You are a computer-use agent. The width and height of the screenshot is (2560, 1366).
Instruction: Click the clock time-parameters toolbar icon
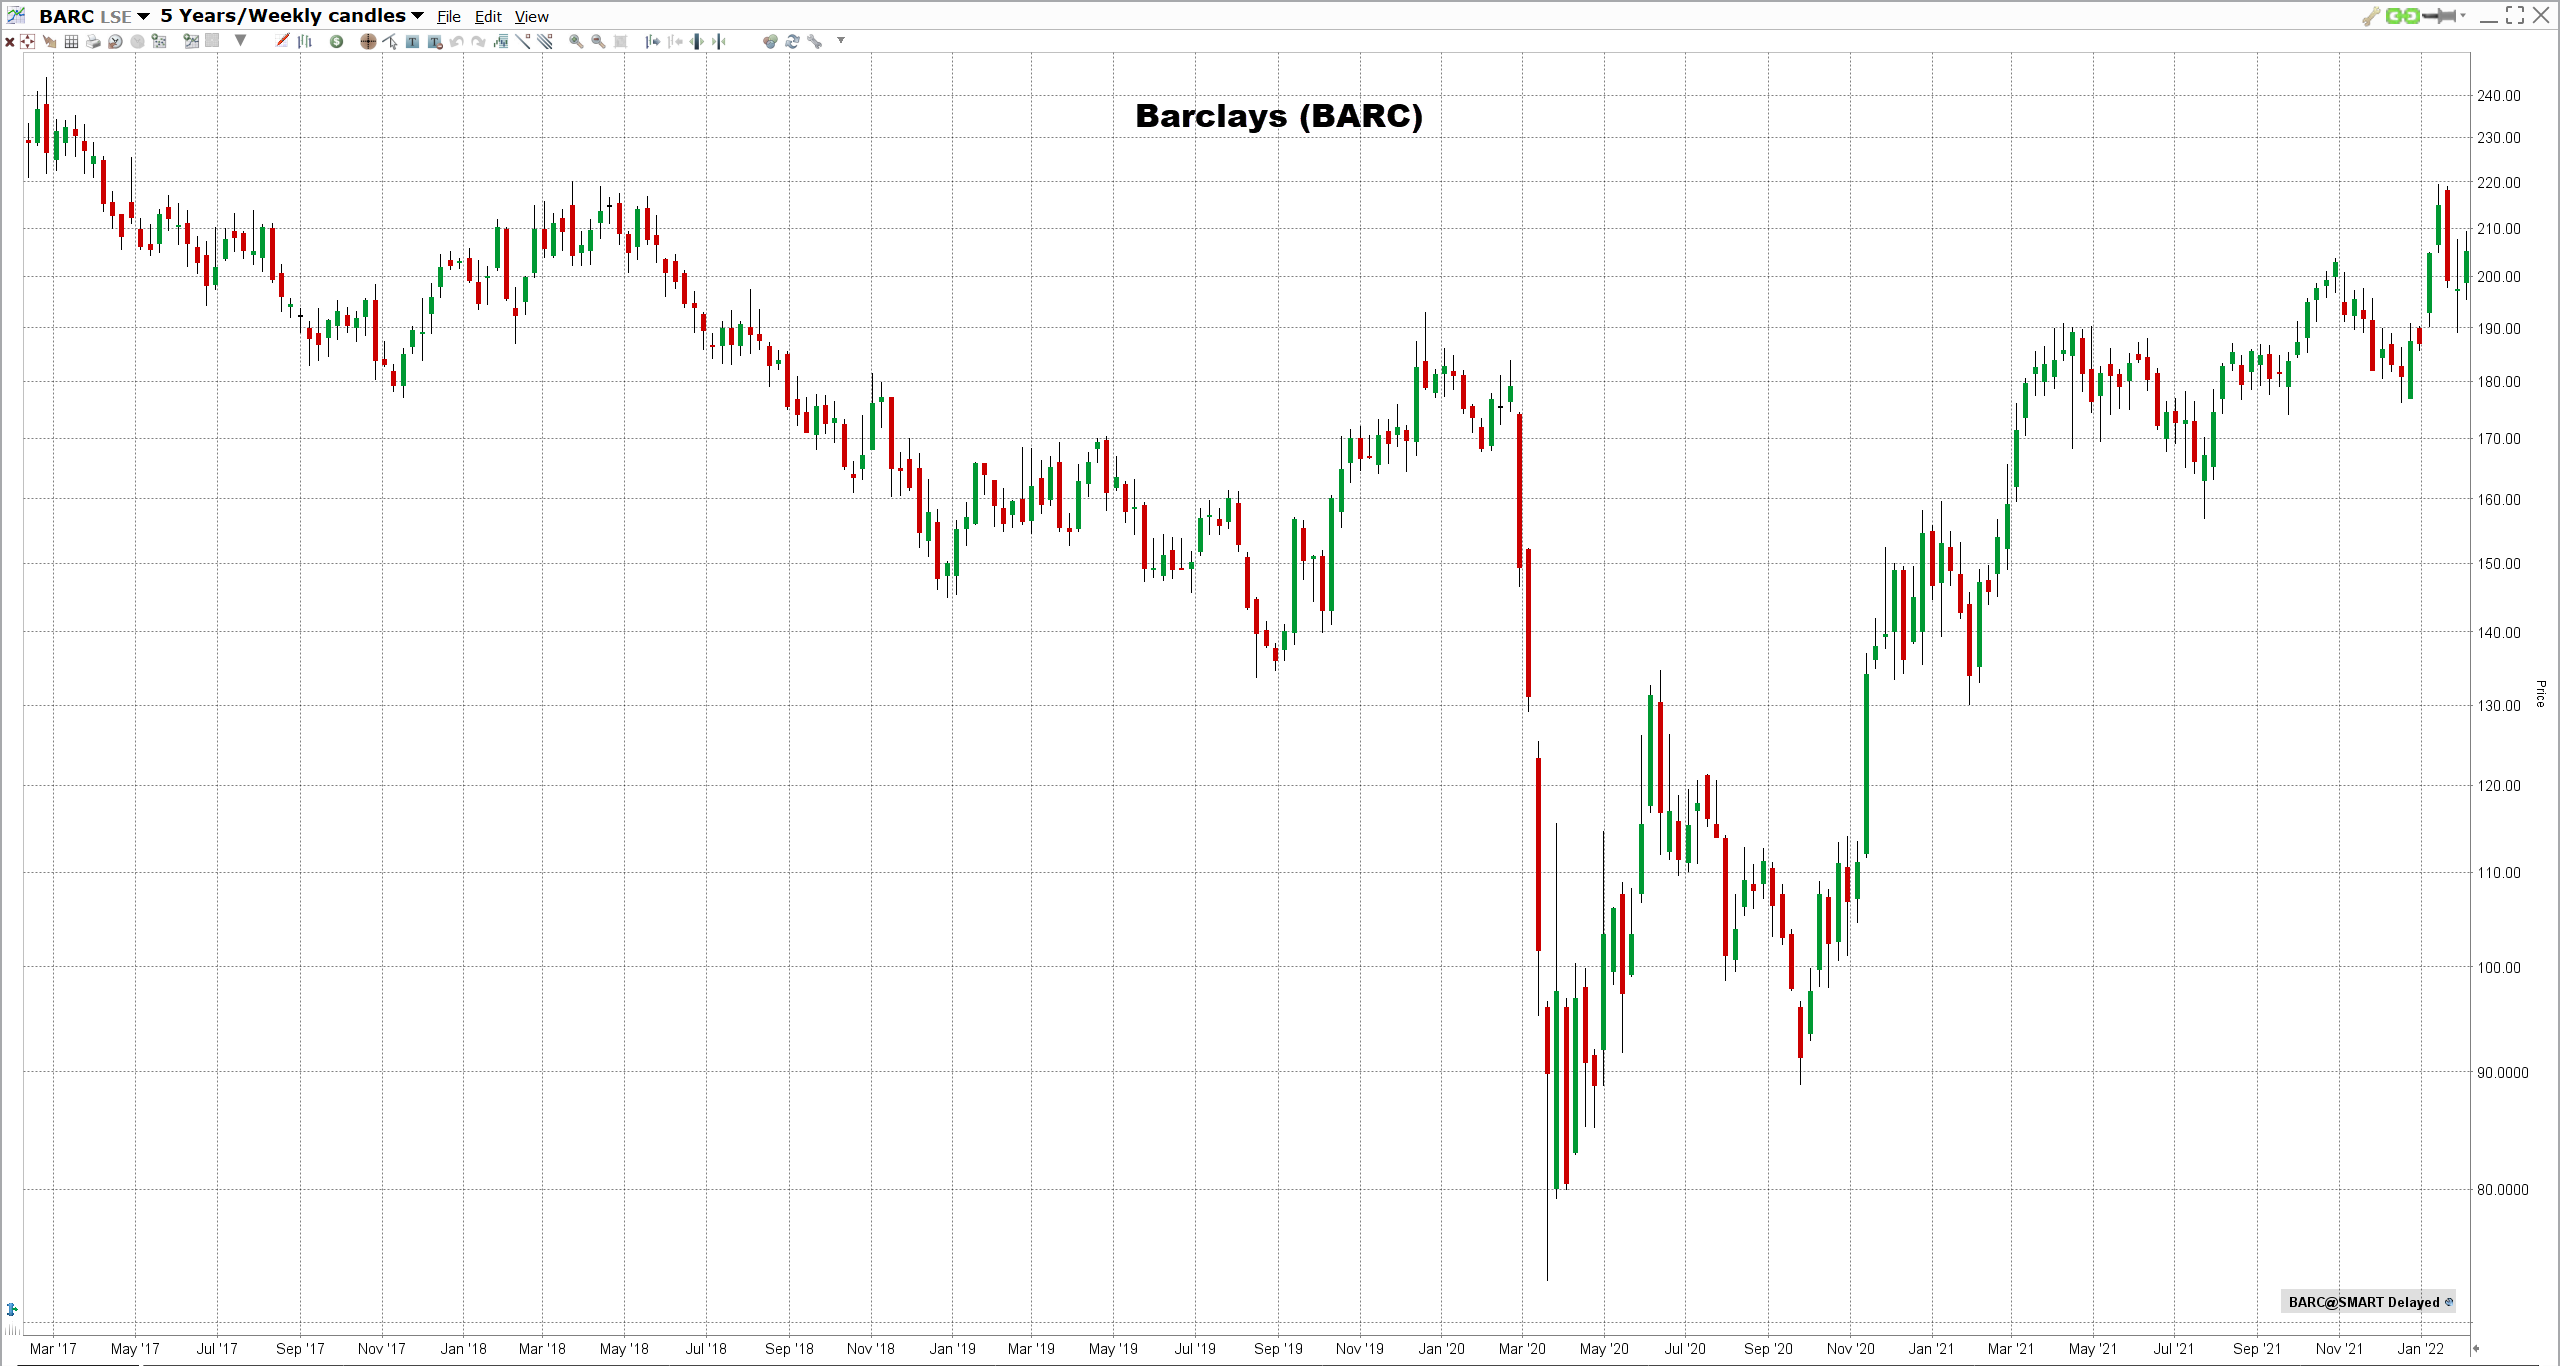[x=115, y=42]
